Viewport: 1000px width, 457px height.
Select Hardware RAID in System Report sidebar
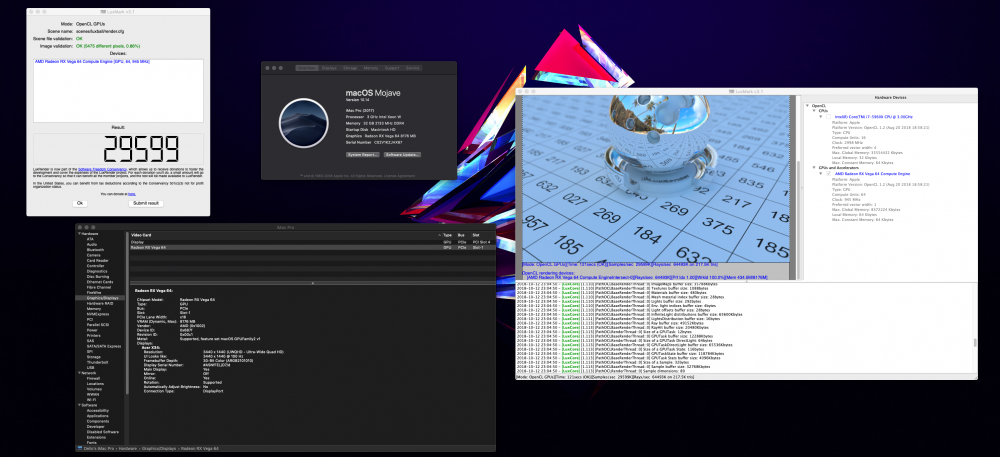98,303
